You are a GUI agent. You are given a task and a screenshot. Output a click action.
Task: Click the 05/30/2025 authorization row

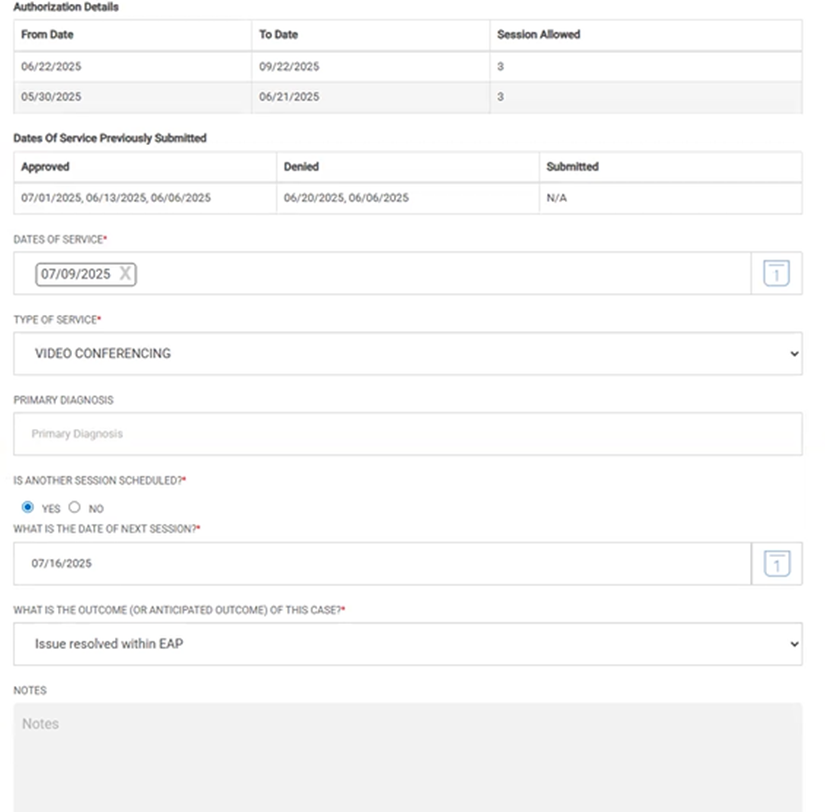tap(51, 97)
